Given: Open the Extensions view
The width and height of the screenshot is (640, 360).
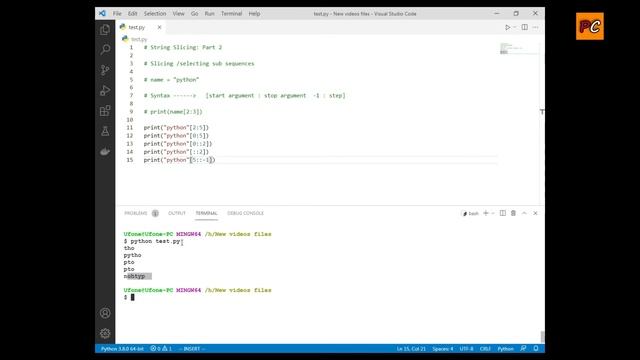Looking at the screenshot, I should pyautogui.click(x=105, y=111).
